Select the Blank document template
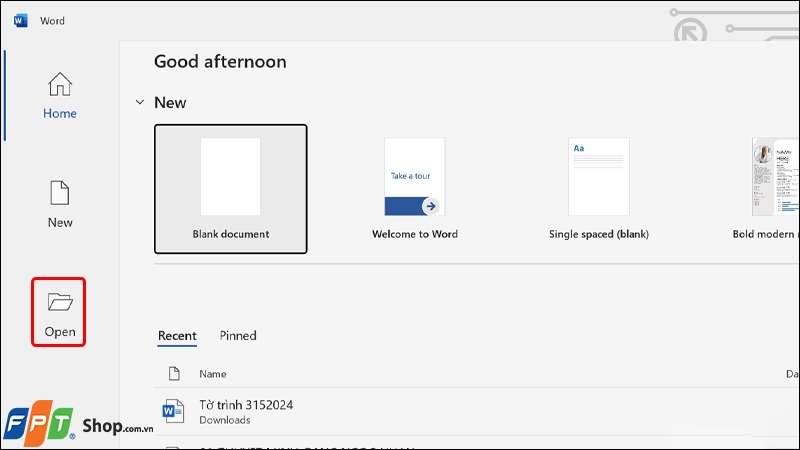800x450 pixels. click(x=231, y=189)
